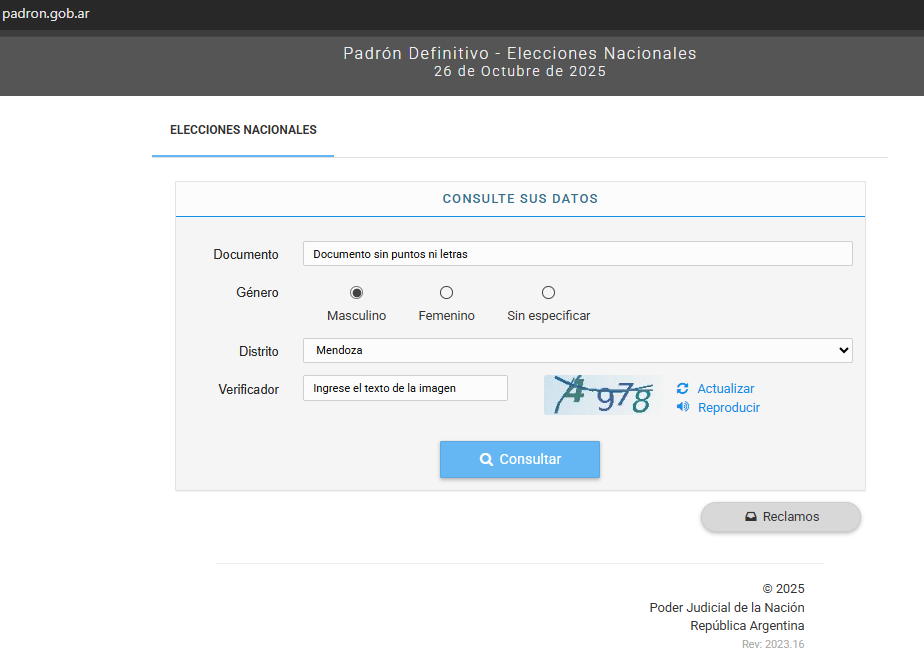Choose the Femenino radio button
The image size is (924, 662).
pyautogui.click(x=446, y=293)
